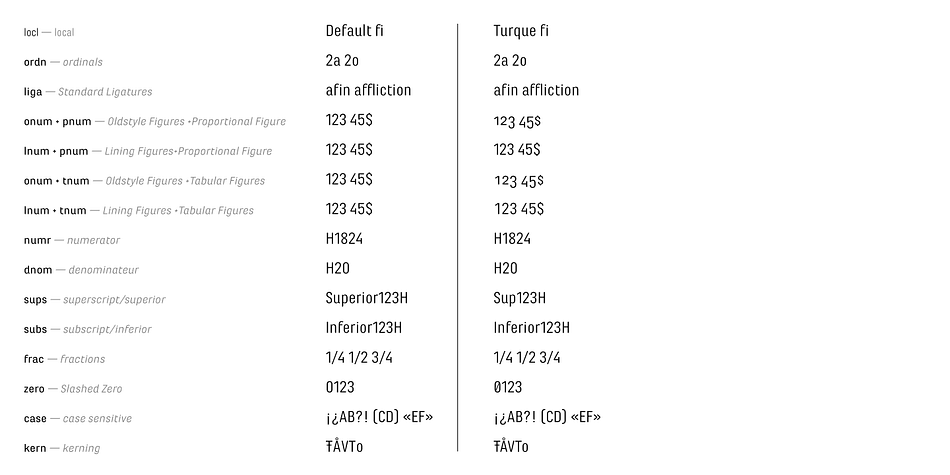950x475 pixels.
Task: Select the numr numerator label
Action: pos(71,241)
